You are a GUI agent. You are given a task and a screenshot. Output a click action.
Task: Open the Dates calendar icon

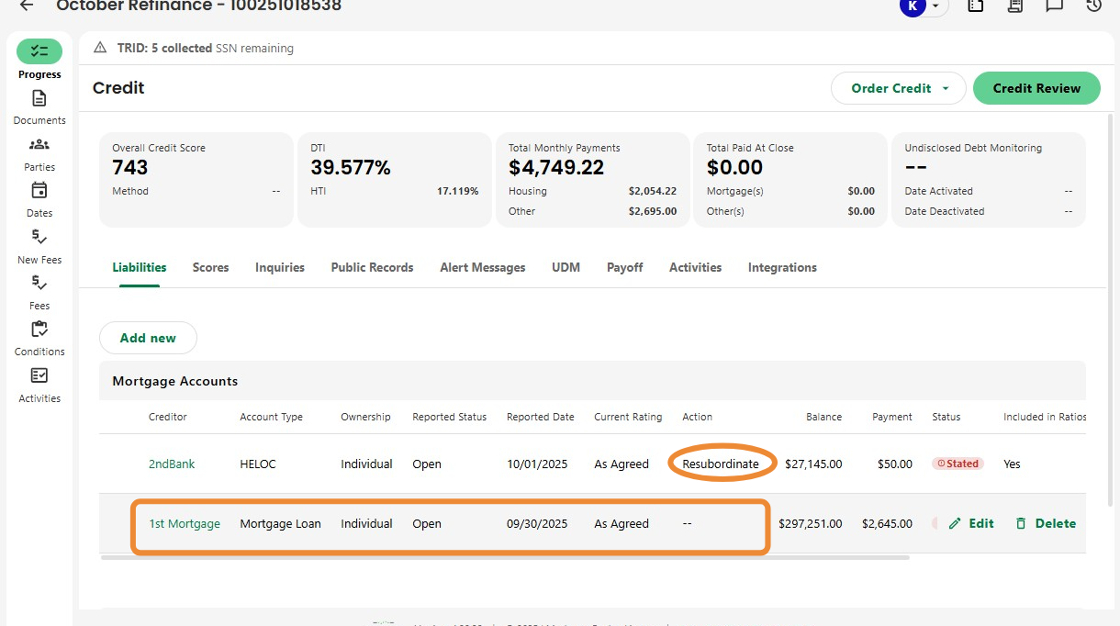pos(39,191)
